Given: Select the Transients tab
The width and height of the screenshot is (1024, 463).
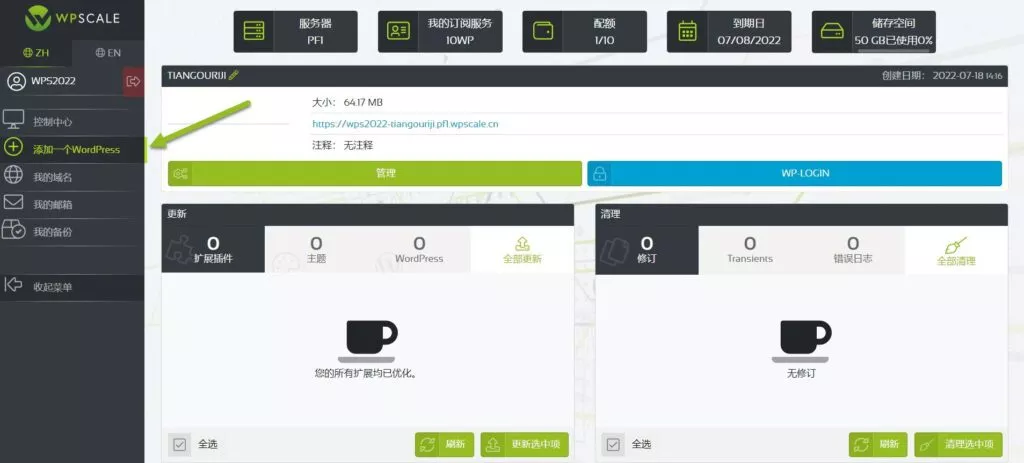Looking at the screenshot, I should pos(750,249).
